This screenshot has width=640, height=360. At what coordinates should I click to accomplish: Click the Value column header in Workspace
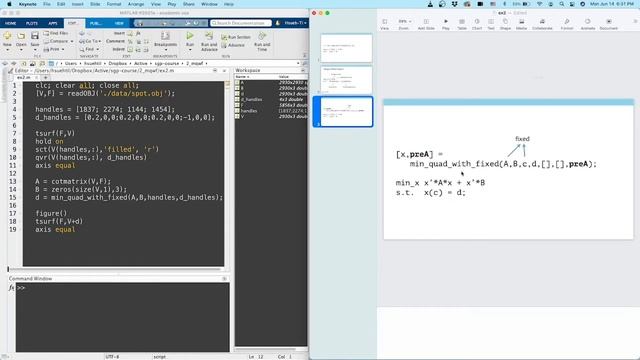point(284,77)
